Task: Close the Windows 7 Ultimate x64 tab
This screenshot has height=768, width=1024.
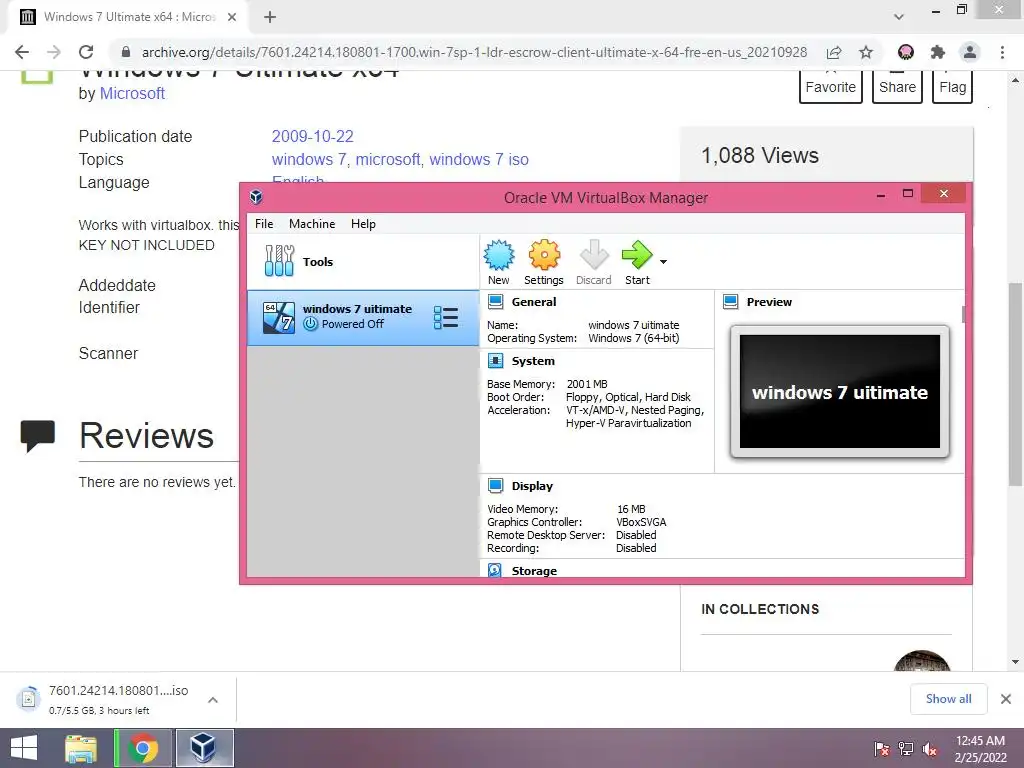Action: [x=232, y=17]
